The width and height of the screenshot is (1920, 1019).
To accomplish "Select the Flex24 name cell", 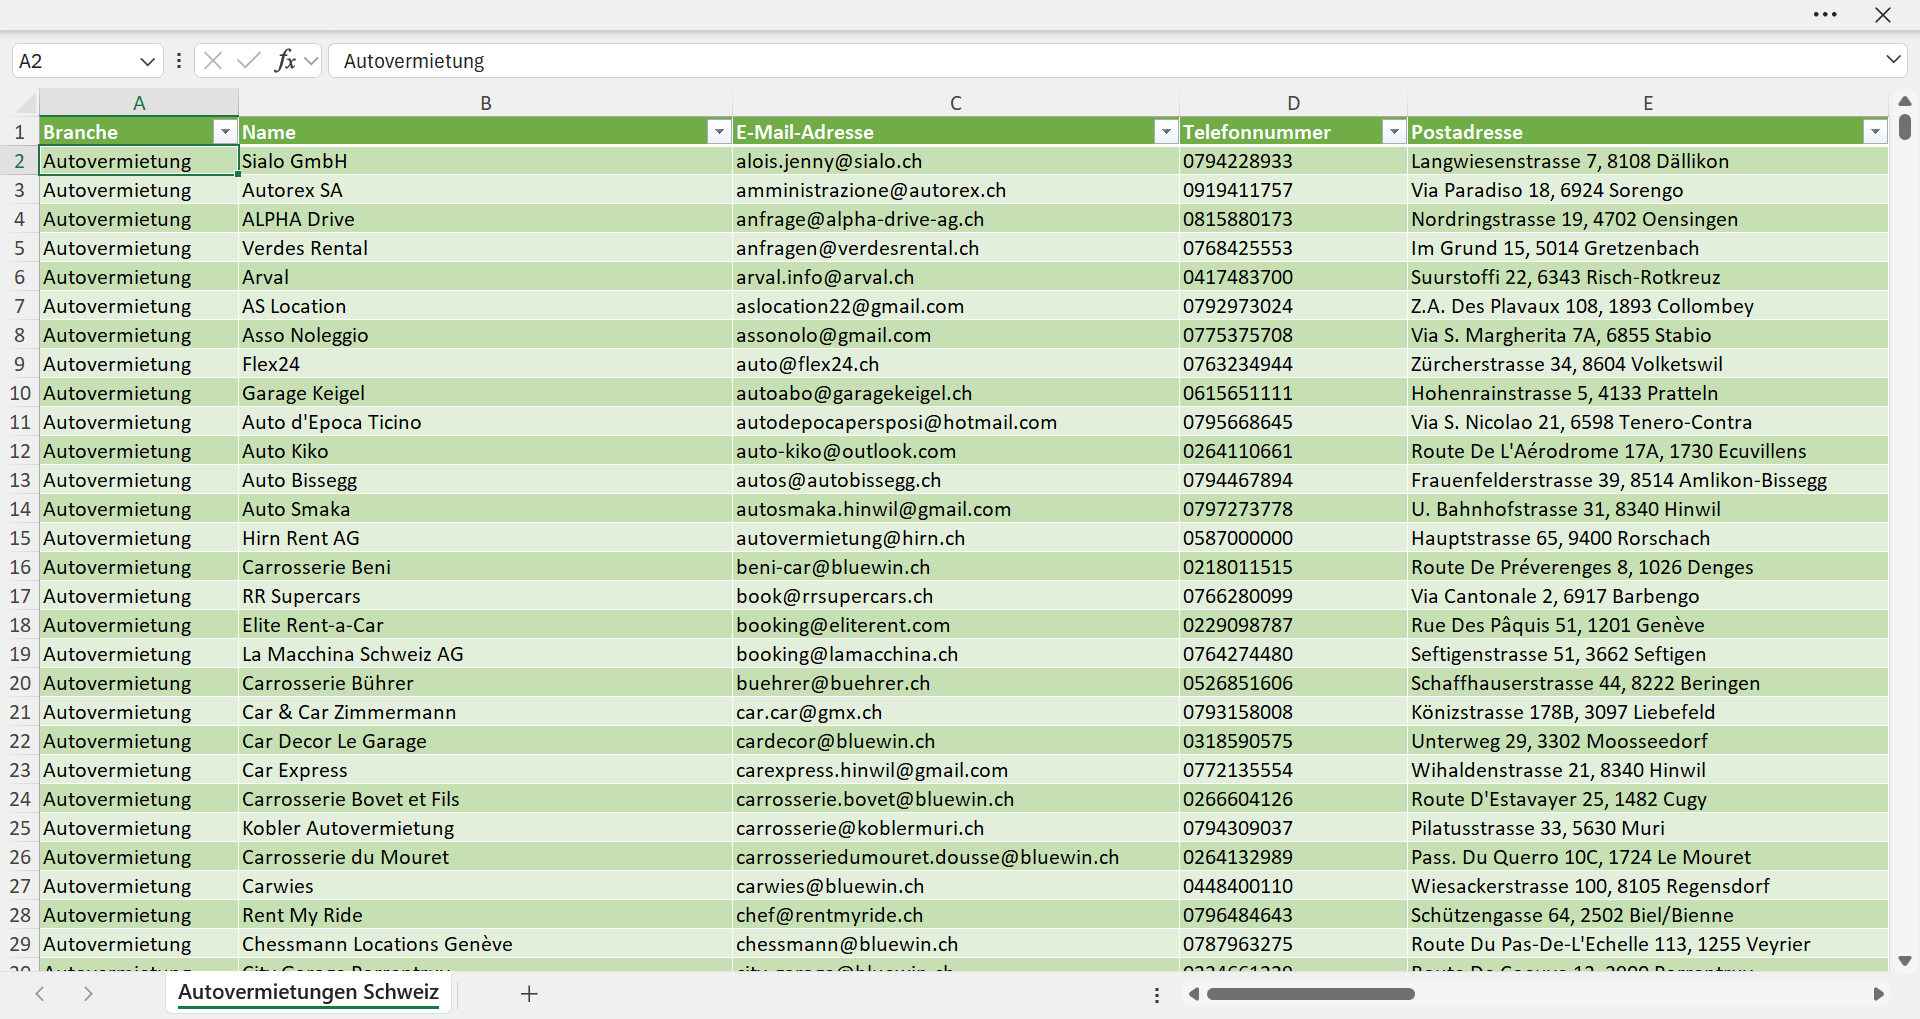I will pos(486,364).
